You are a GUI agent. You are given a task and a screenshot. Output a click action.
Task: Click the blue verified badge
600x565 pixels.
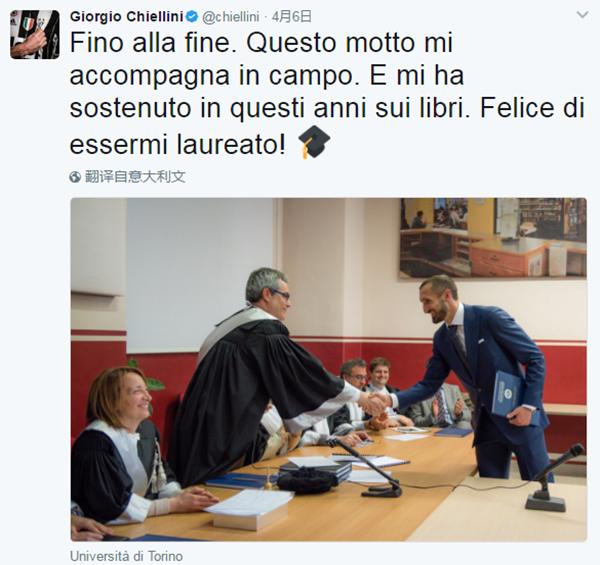point(192,16)
